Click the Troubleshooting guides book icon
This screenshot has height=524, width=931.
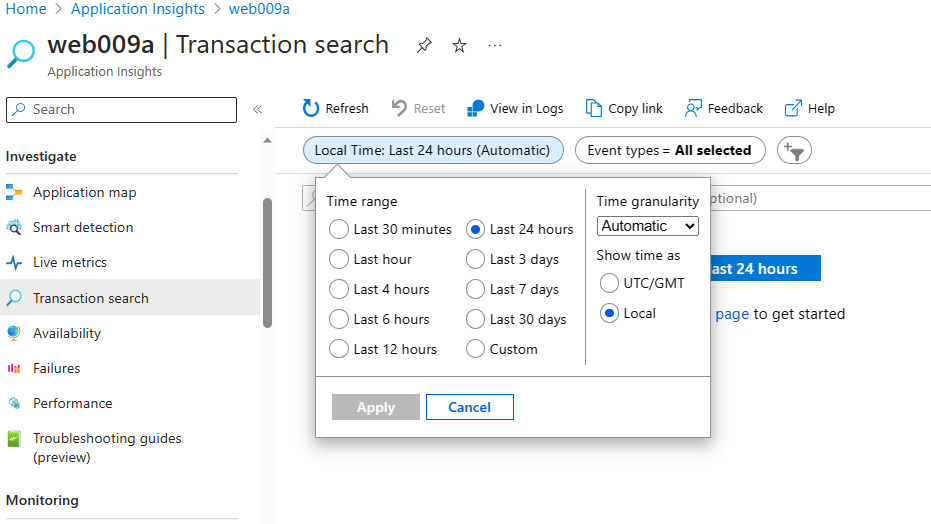[14, 439]
